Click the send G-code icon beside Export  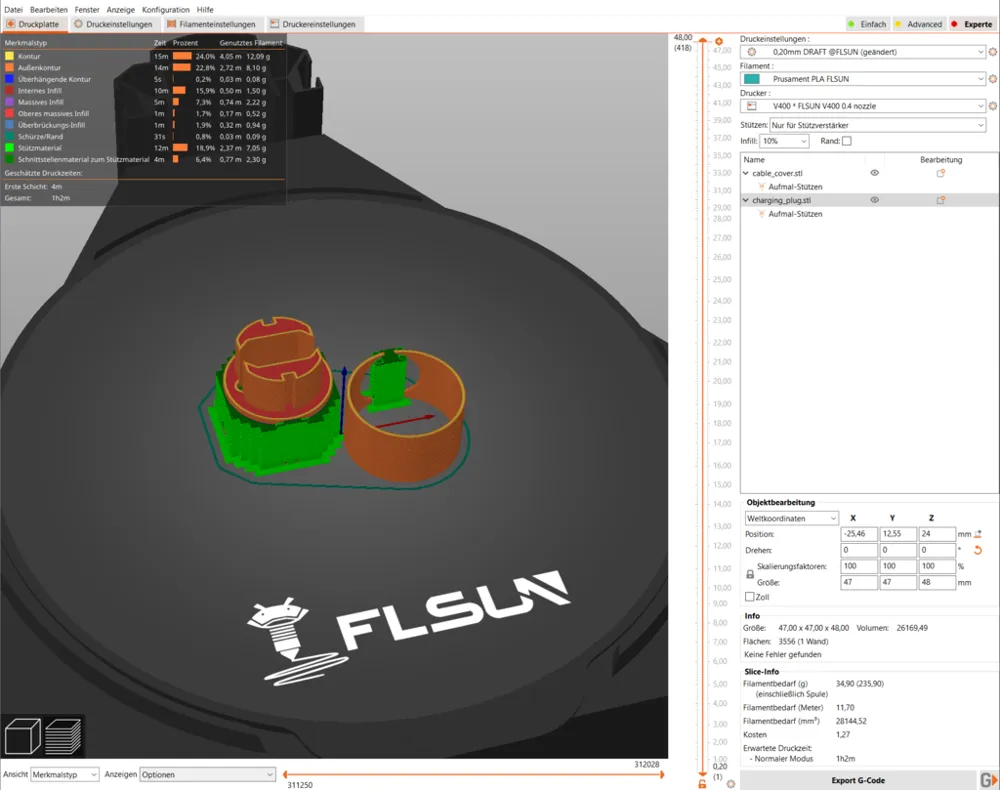(987, 780)
